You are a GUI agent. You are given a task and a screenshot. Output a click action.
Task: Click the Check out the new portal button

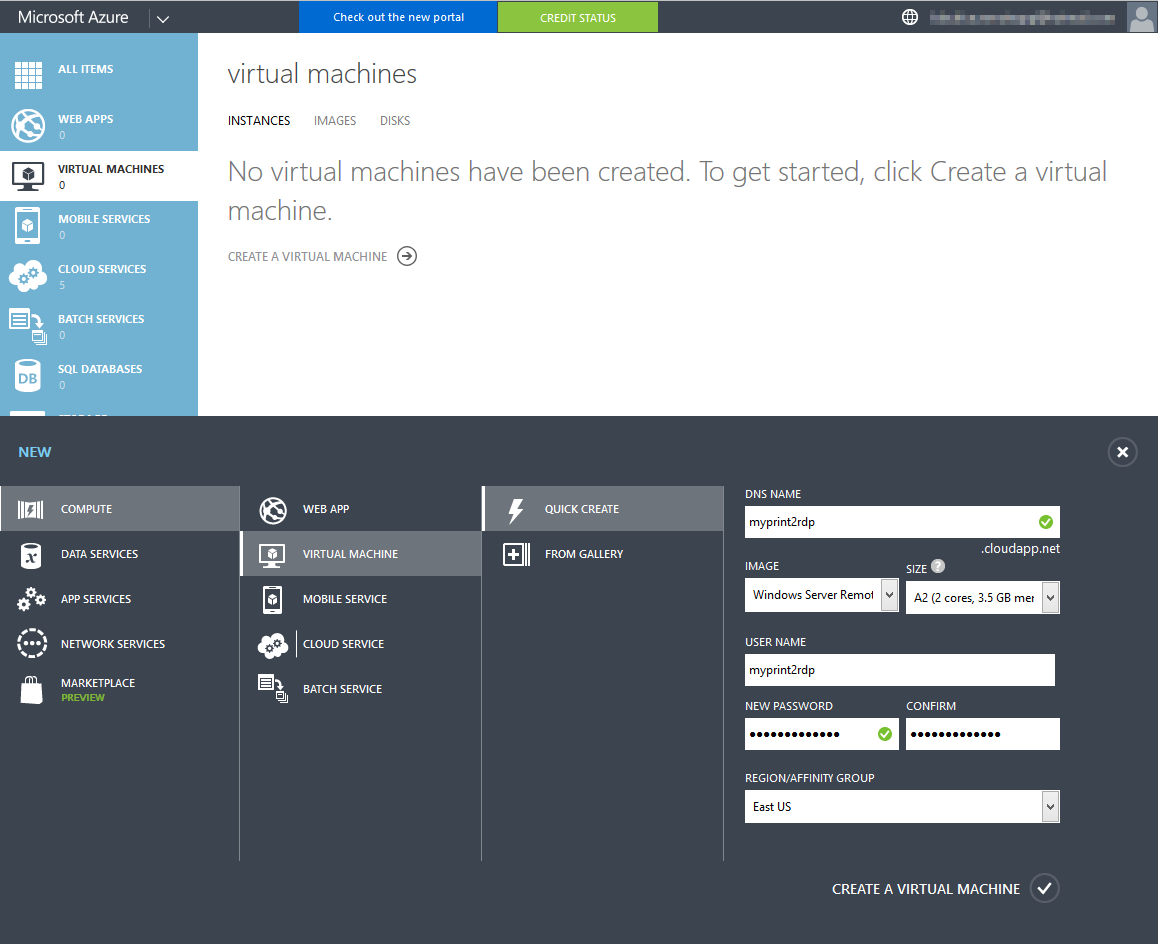coord(398,17)
